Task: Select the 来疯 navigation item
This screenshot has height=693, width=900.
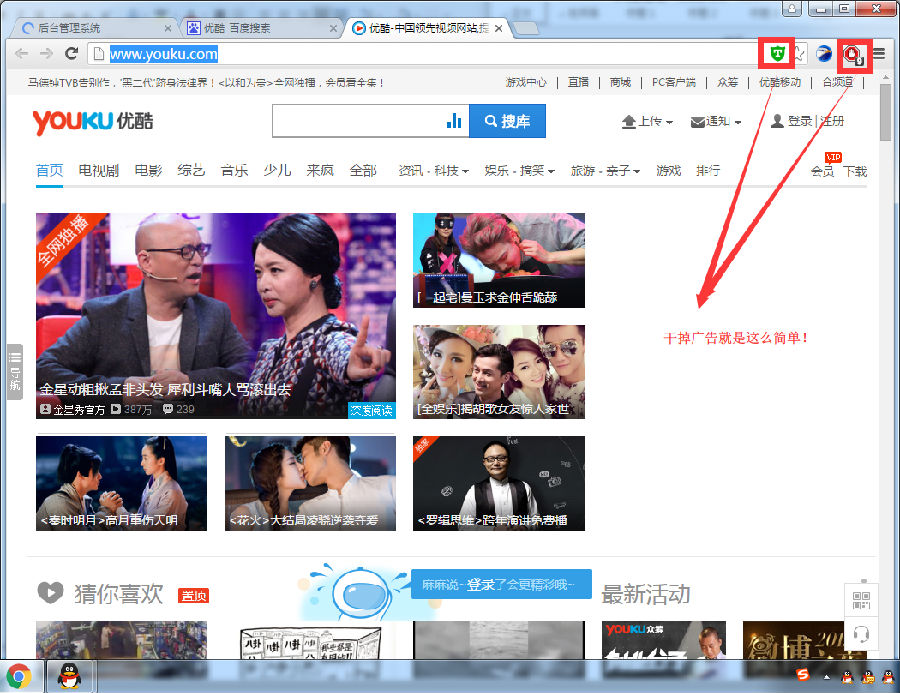Action: (x=320, y=171)
